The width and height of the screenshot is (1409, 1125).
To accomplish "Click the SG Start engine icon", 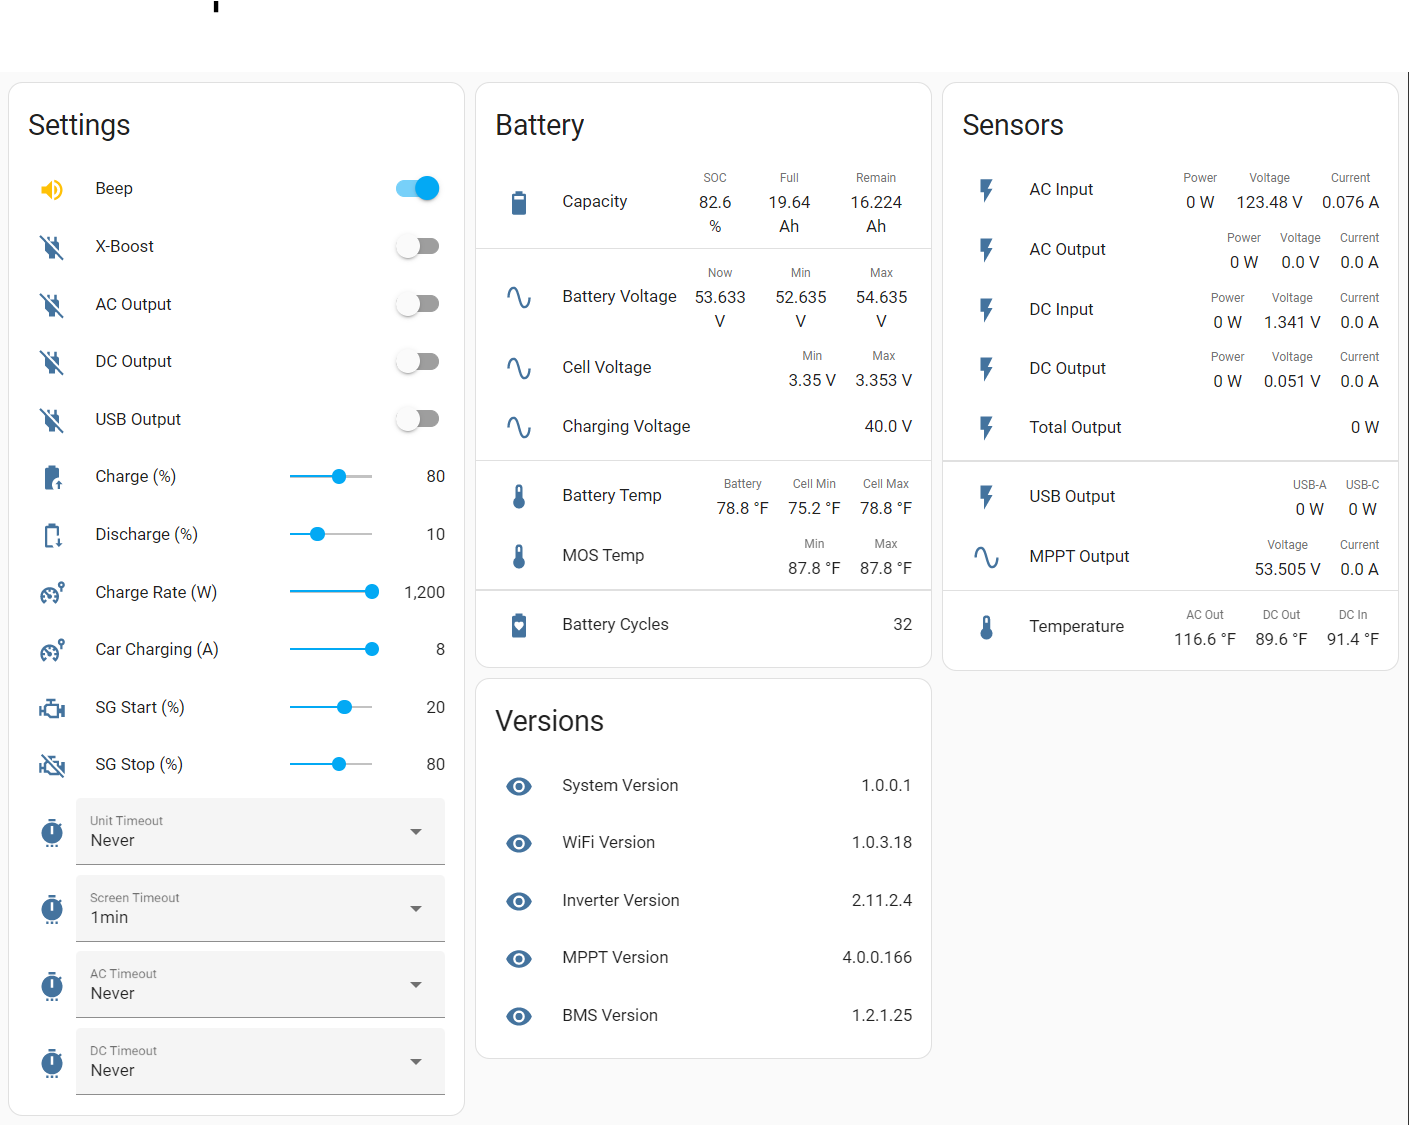I will [x=51, y=707].
